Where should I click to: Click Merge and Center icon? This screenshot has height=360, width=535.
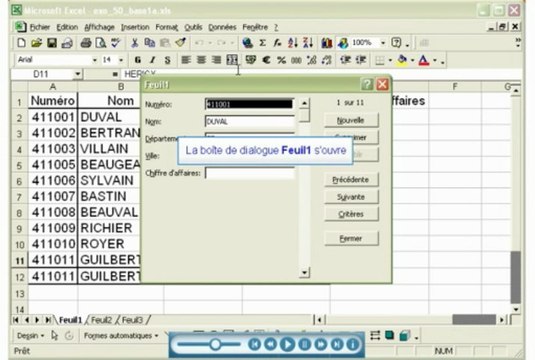232,60
